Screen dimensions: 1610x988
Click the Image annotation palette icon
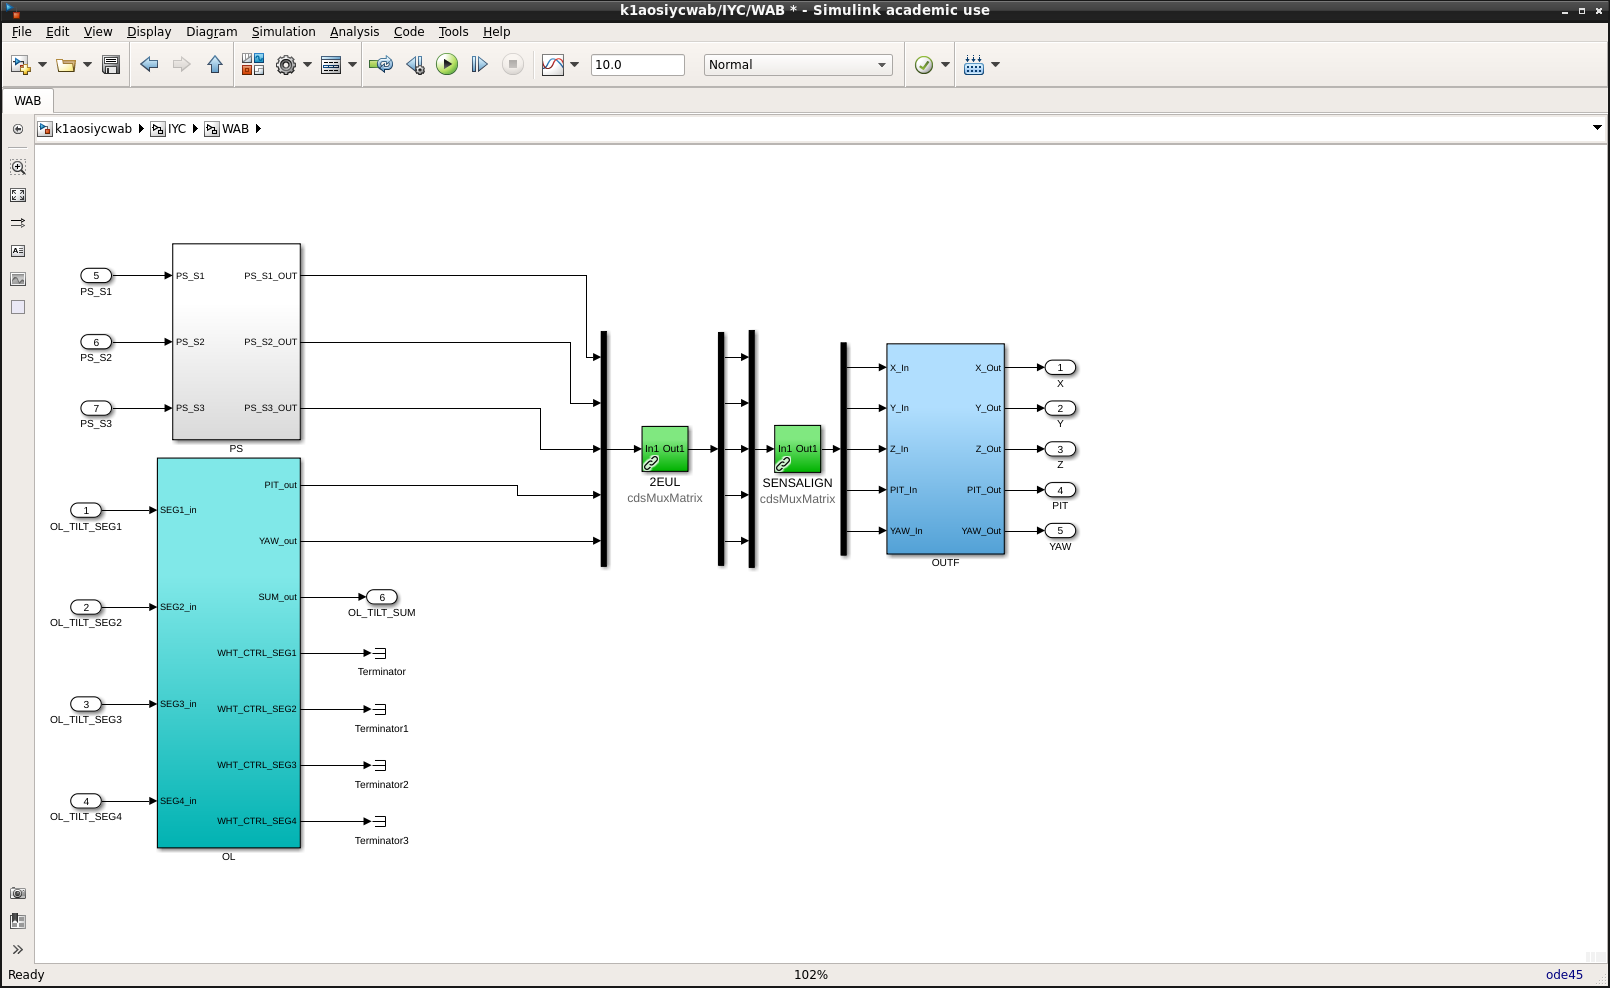tap(18, 279)
